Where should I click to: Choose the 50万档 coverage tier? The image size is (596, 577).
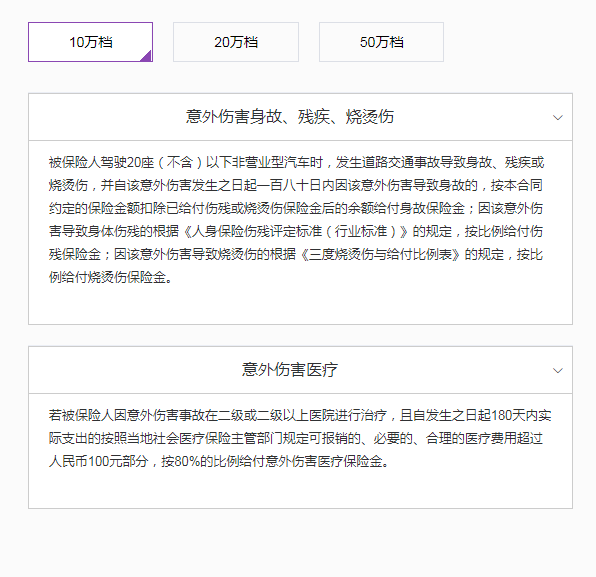381,42
